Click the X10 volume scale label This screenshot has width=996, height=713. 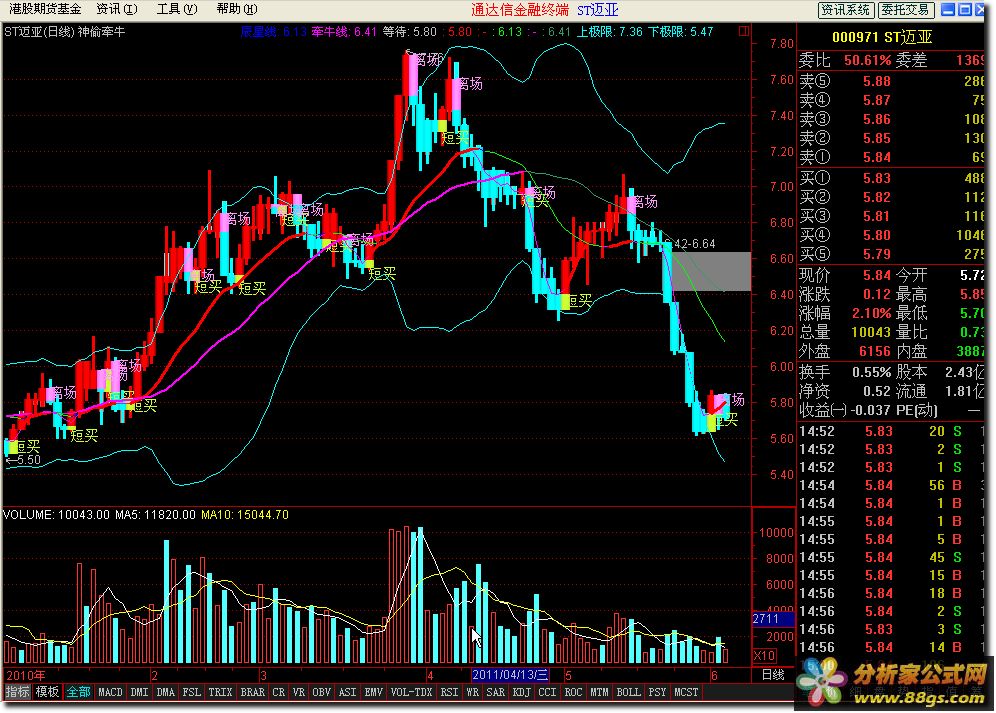point(764,656)
